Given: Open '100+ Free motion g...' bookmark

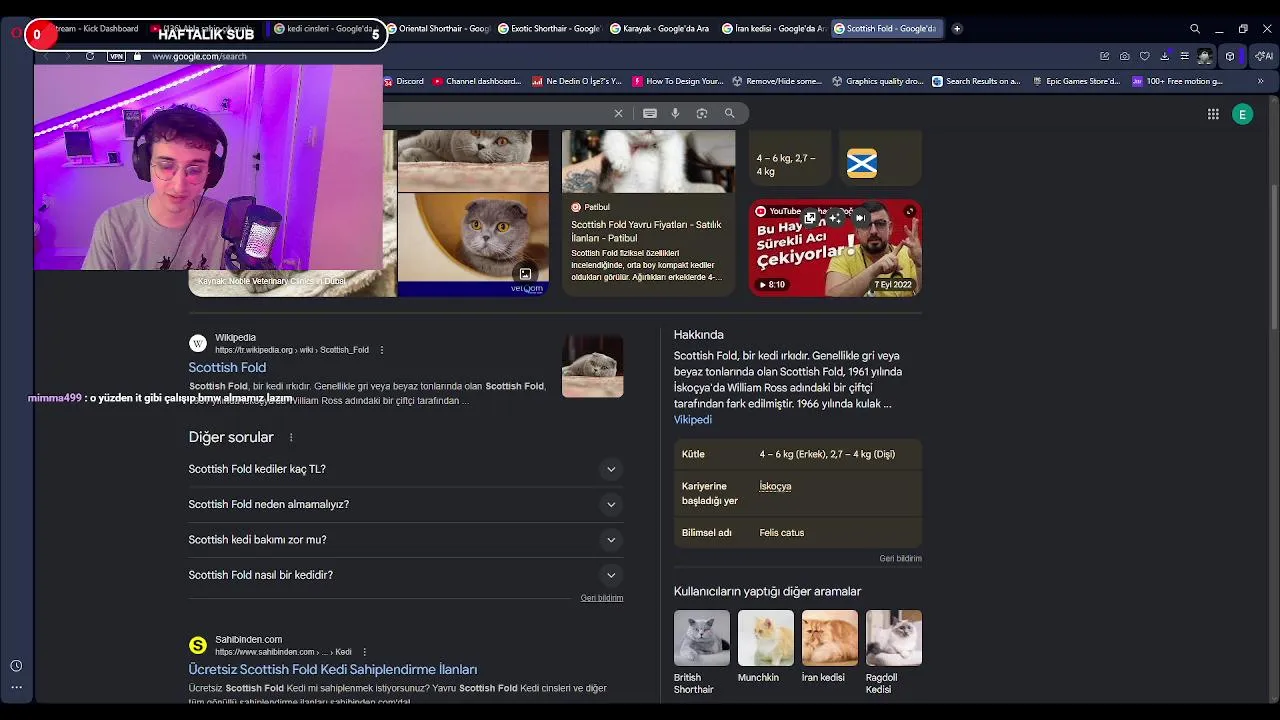Looking at the screenshot, I should 1177,81.
